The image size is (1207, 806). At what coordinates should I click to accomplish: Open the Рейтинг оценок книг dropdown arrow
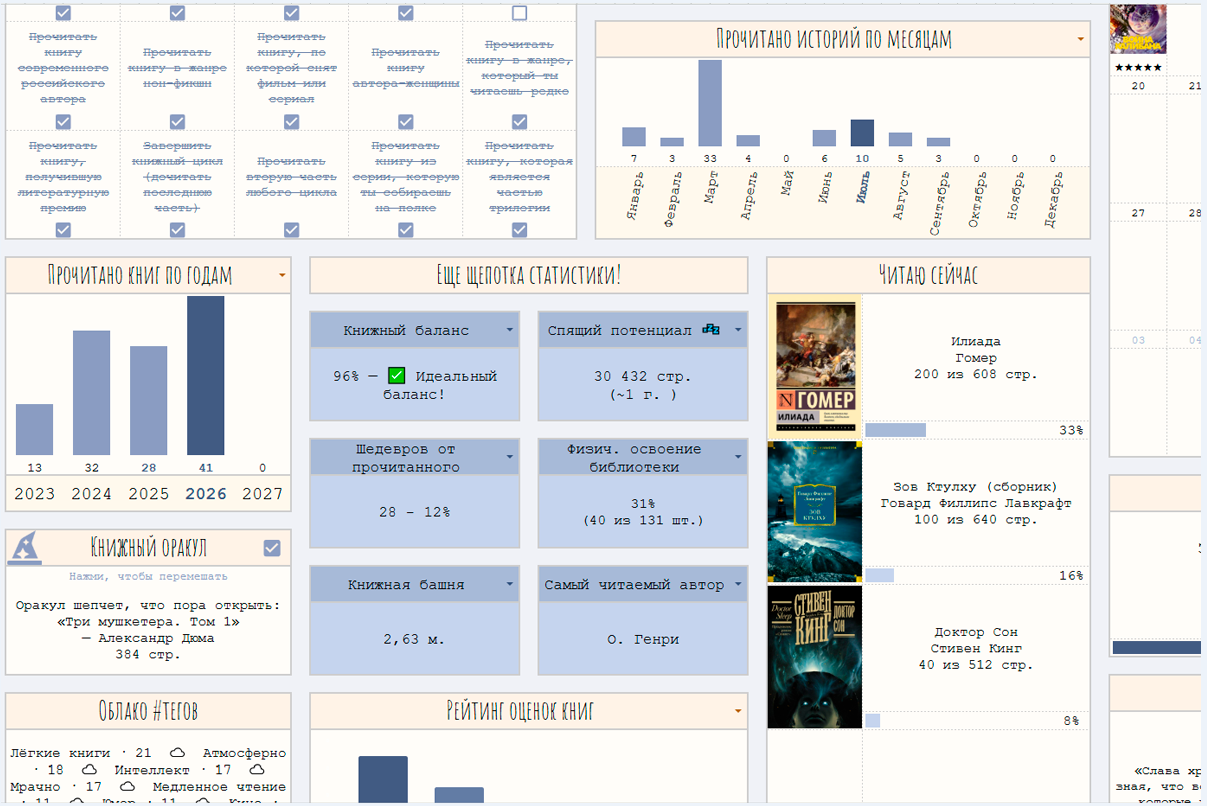739,711
